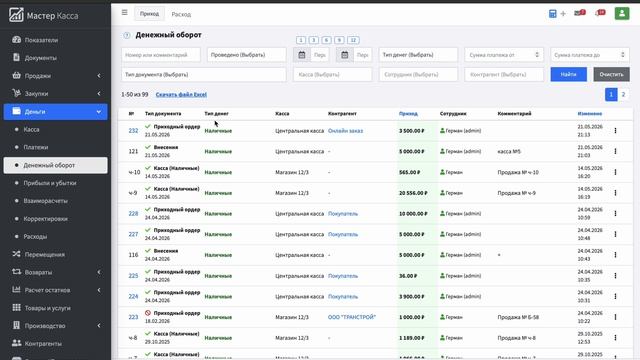Open the first date calendar icon

pyautogui.click(x=302, y=55)
